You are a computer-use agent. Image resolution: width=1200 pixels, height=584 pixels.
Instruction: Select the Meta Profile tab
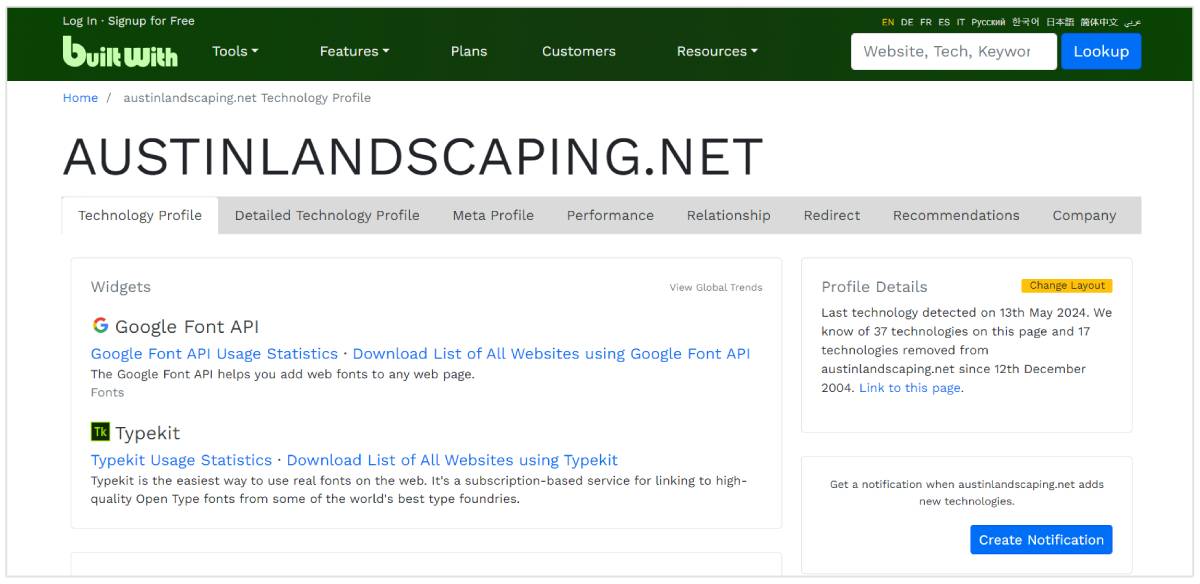(x=493, y=215)
